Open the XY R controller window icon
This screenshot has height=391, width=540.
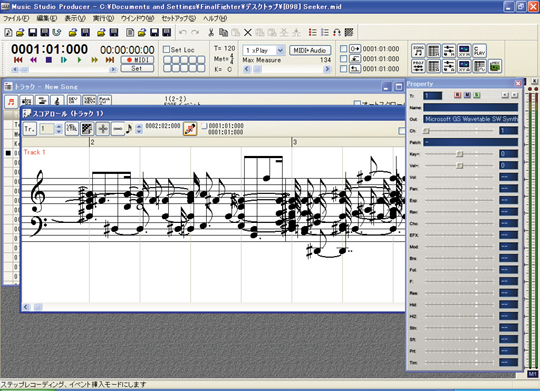click(x=464, y=51)
